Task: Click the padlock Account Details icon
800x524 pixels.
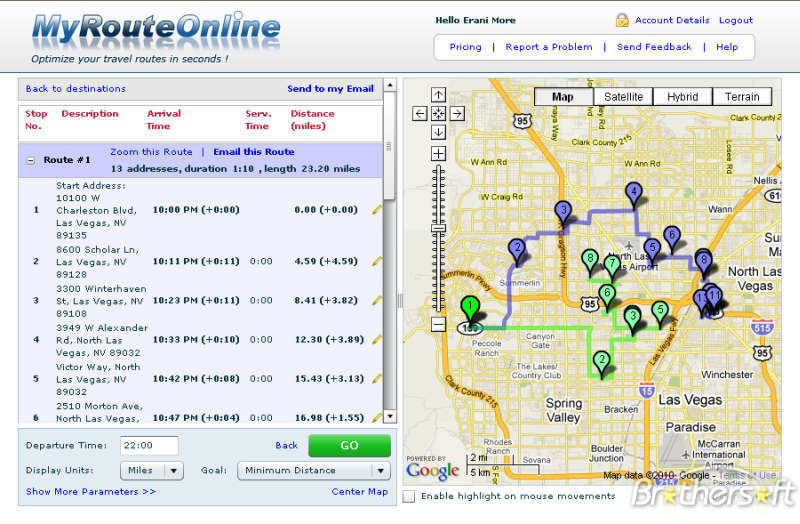Action: point(622,20)
